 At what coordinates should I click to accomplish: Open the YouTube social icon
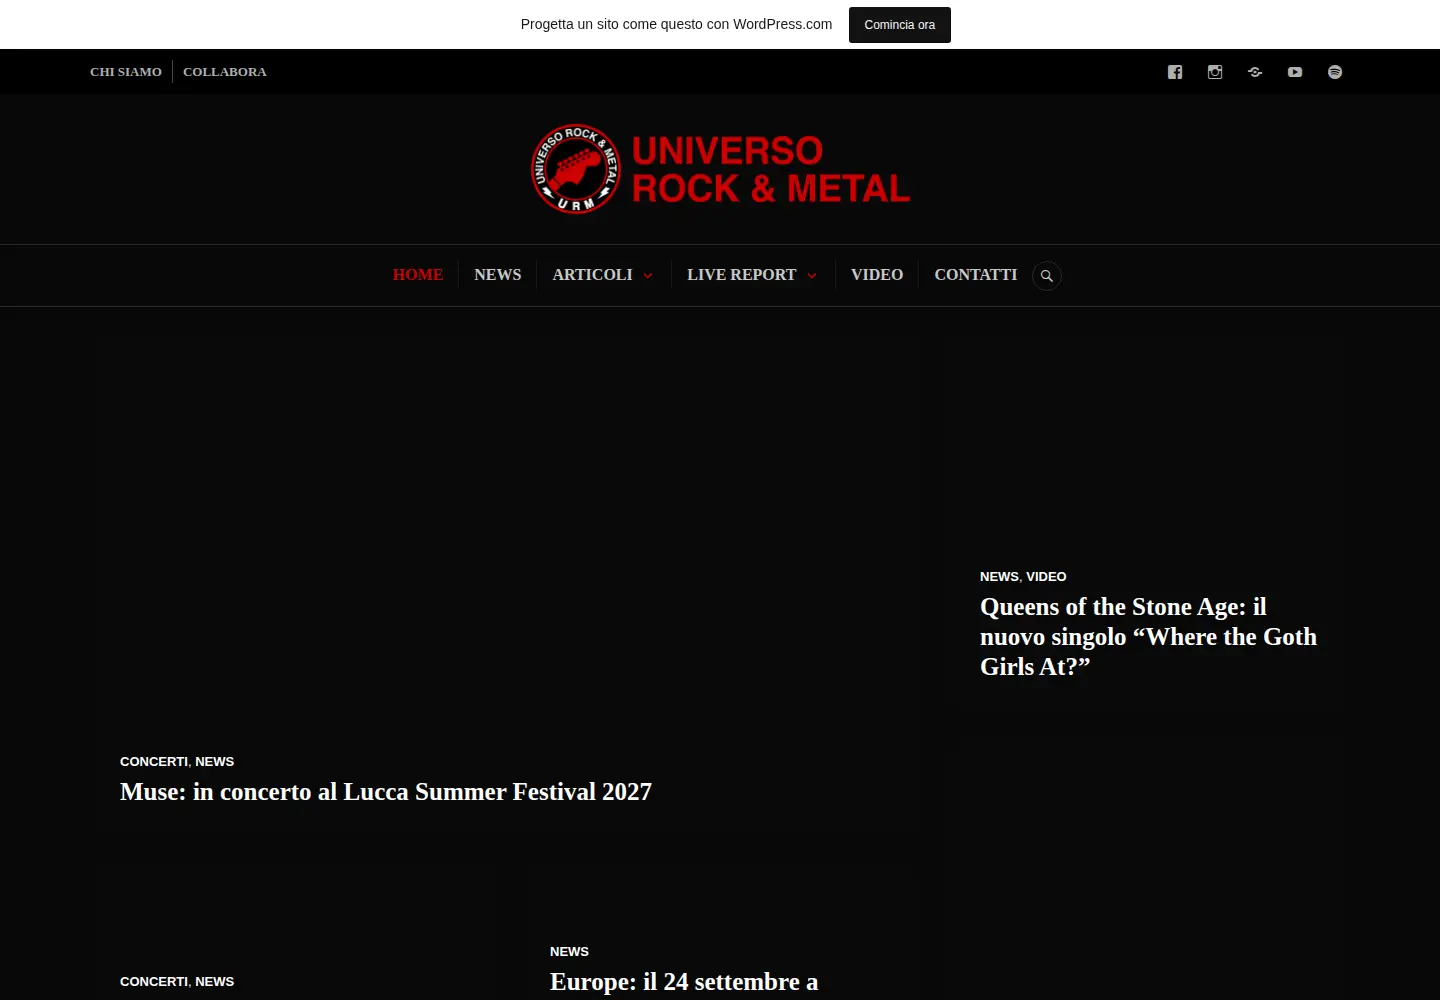(x=1295, y=72)
